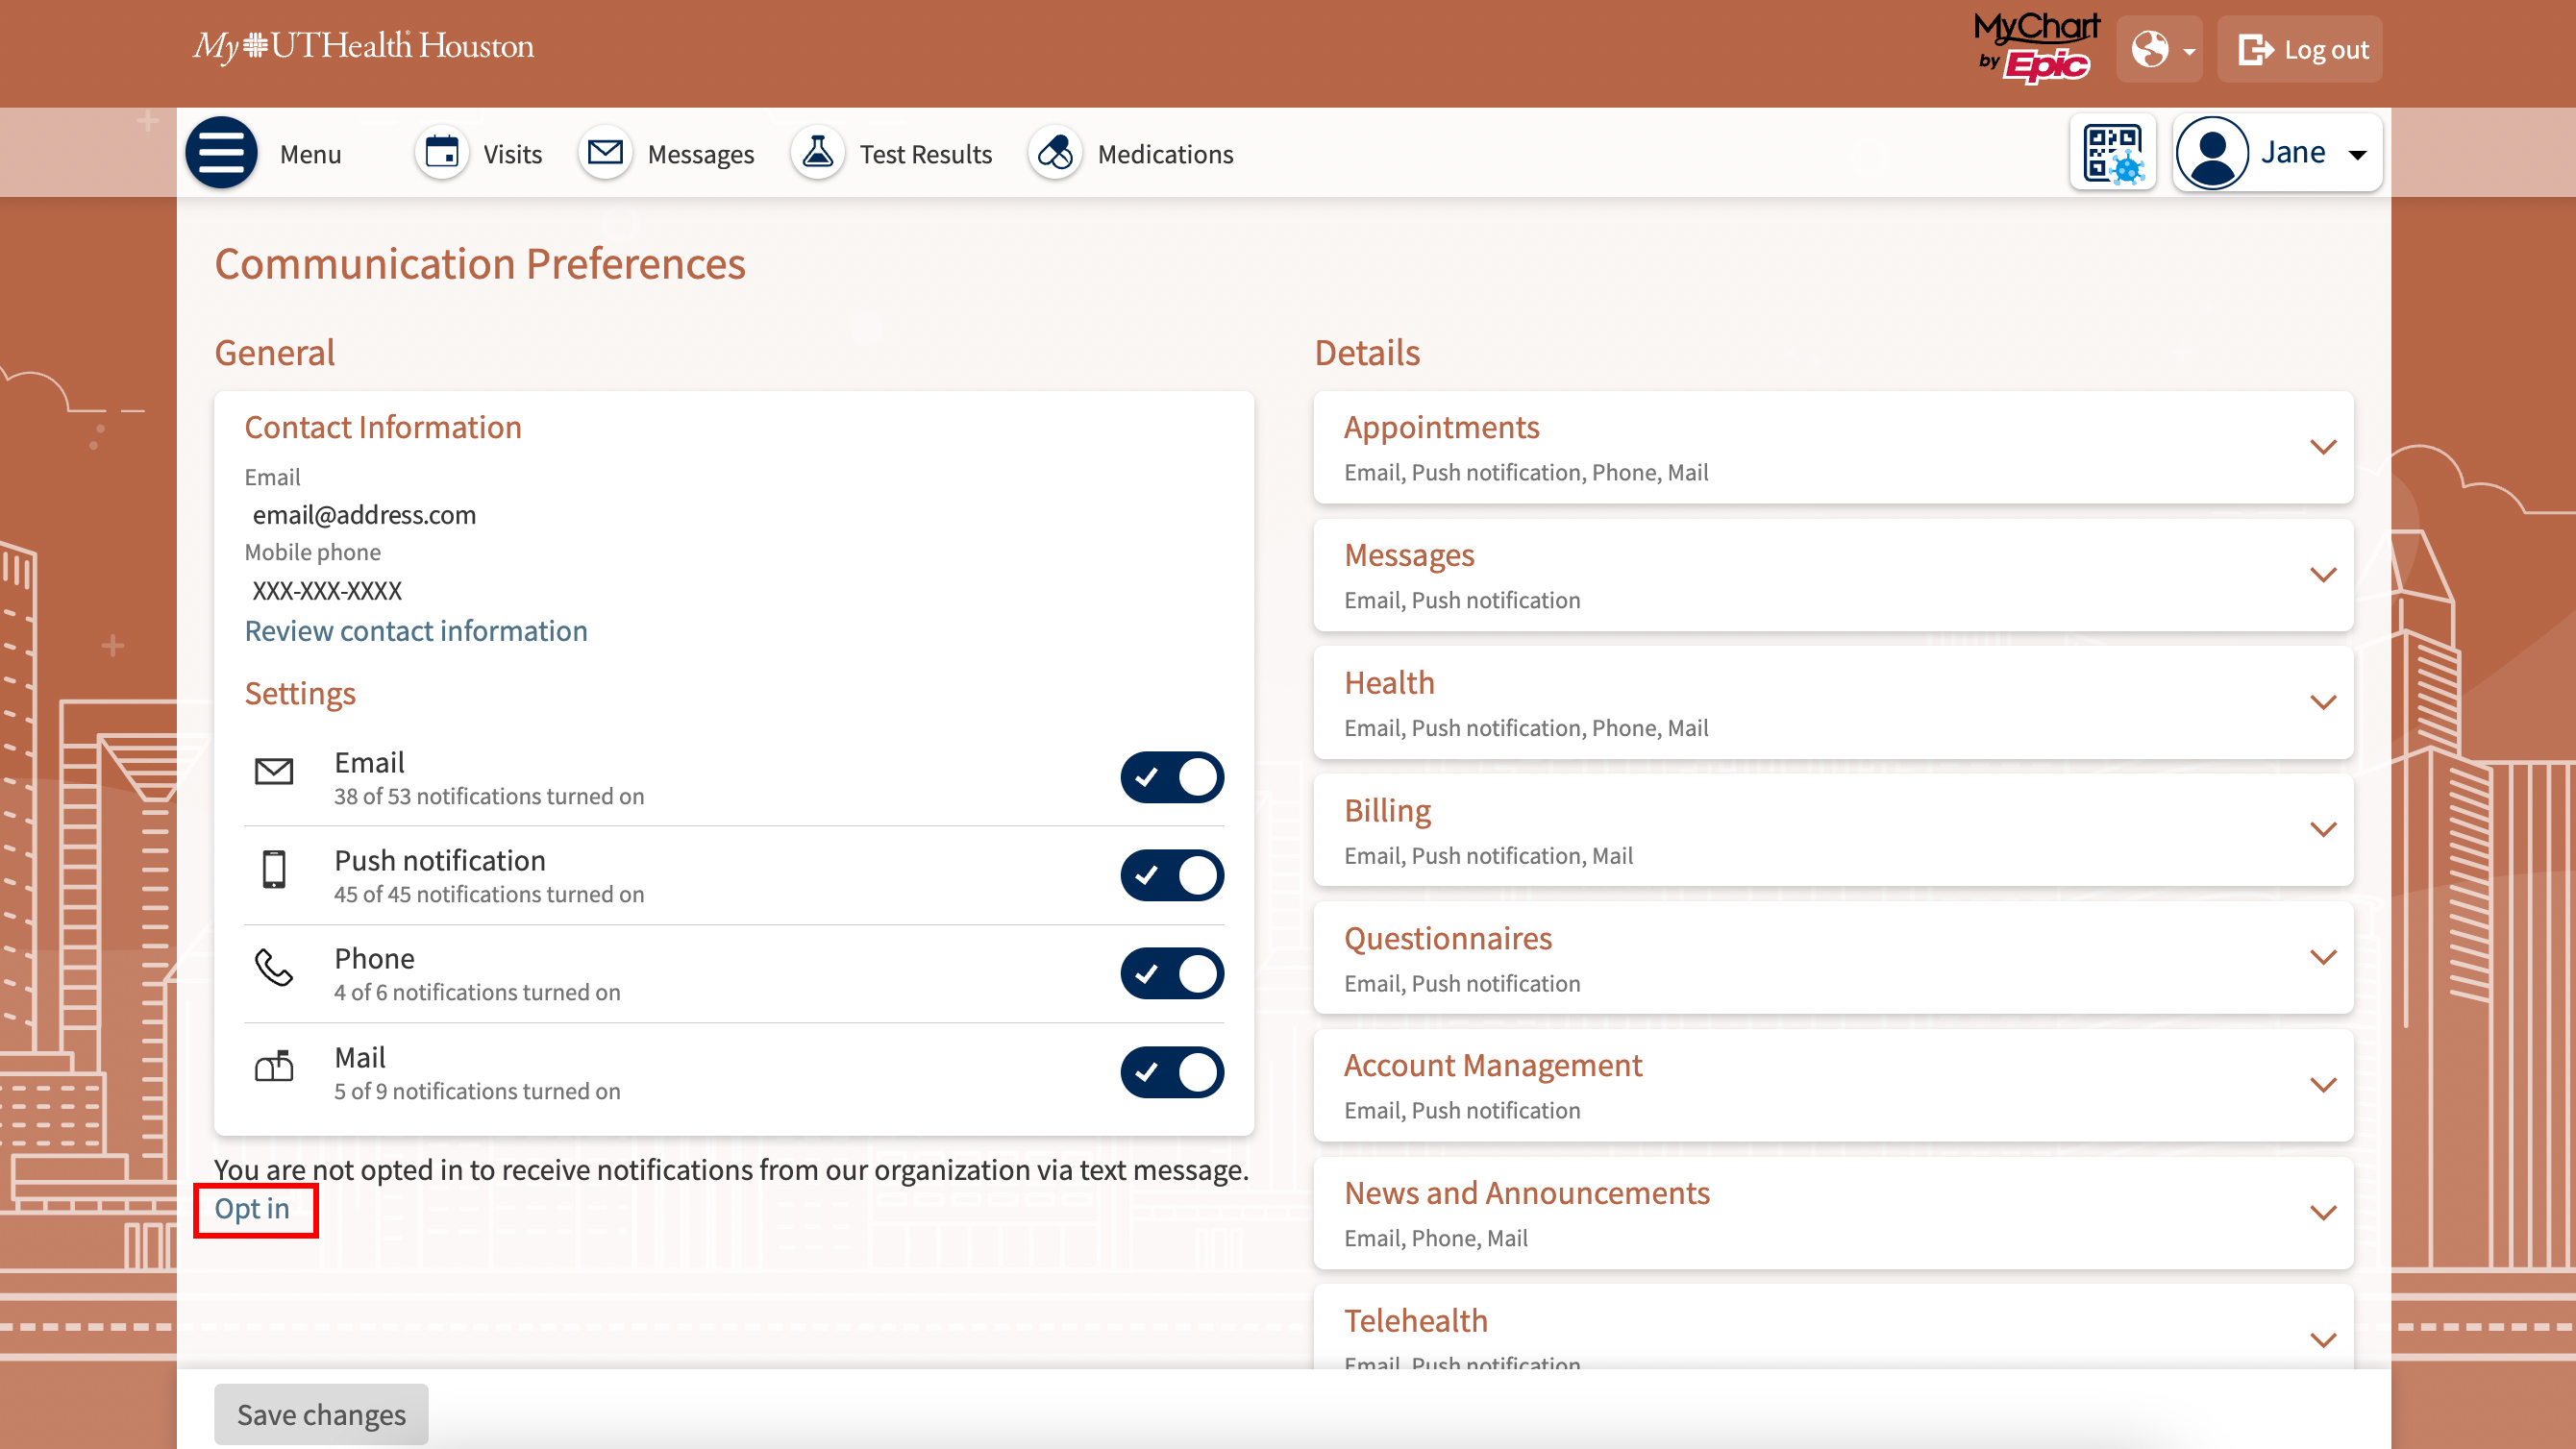The image size is (2576, 1449).
Task: Expand News and Announcements section
Action: pyautogui.click(x=2322, y=1213)
